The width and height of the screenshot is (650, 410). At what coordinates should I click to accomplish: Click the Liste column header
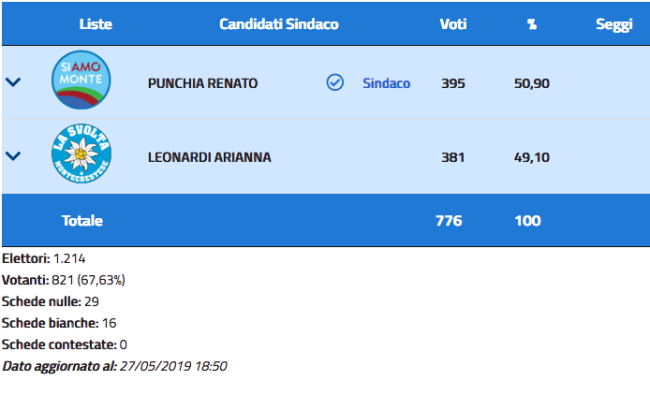[95, 24]
